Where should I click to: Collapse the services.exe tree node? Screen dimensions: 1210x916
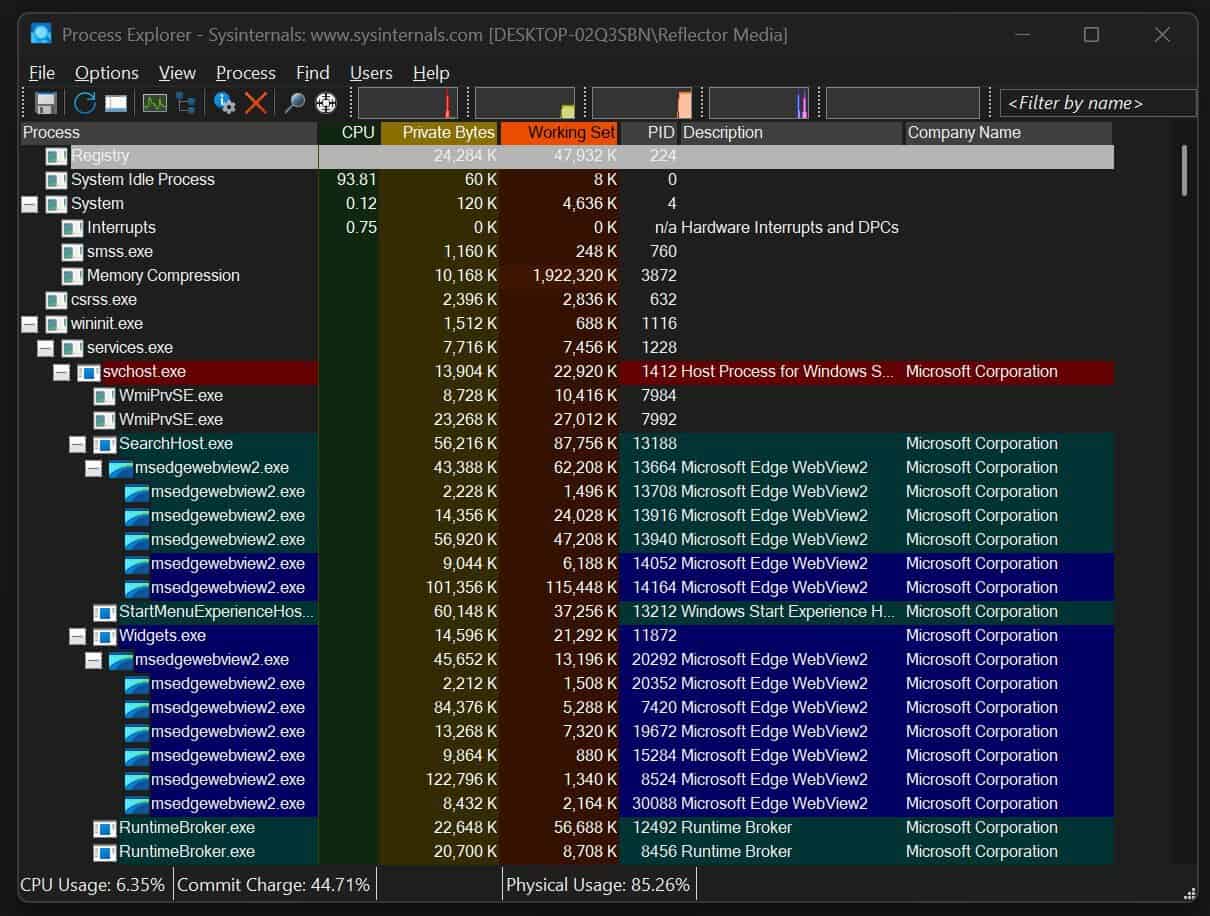point(45,348)
